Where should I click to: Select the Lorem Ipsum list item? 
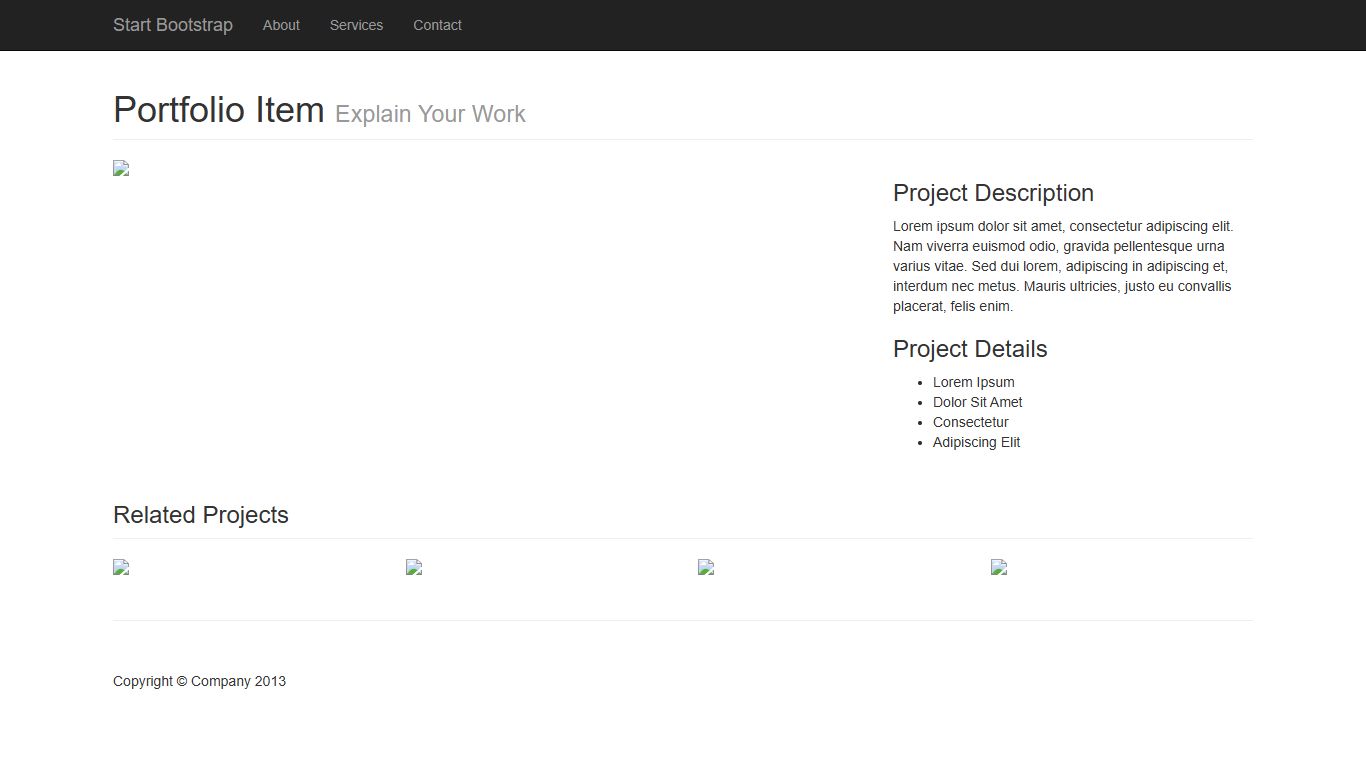point(973,382)
